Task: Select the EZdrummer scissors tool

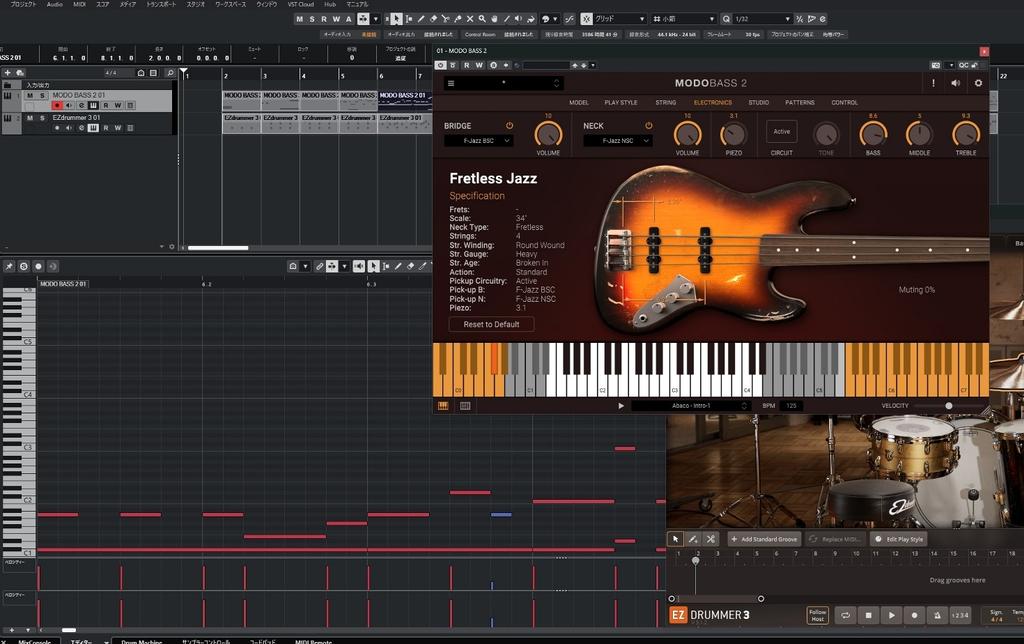Action: click(710, 539)
